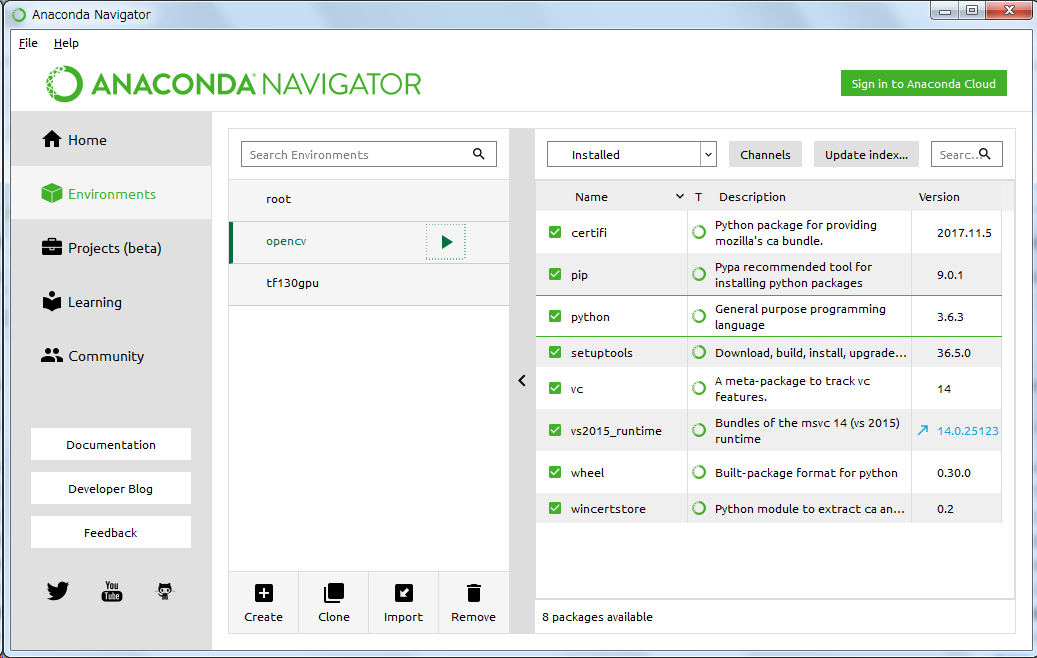Open the Documentation link button
1037x658 pixels.
click(x=110, y=444)
